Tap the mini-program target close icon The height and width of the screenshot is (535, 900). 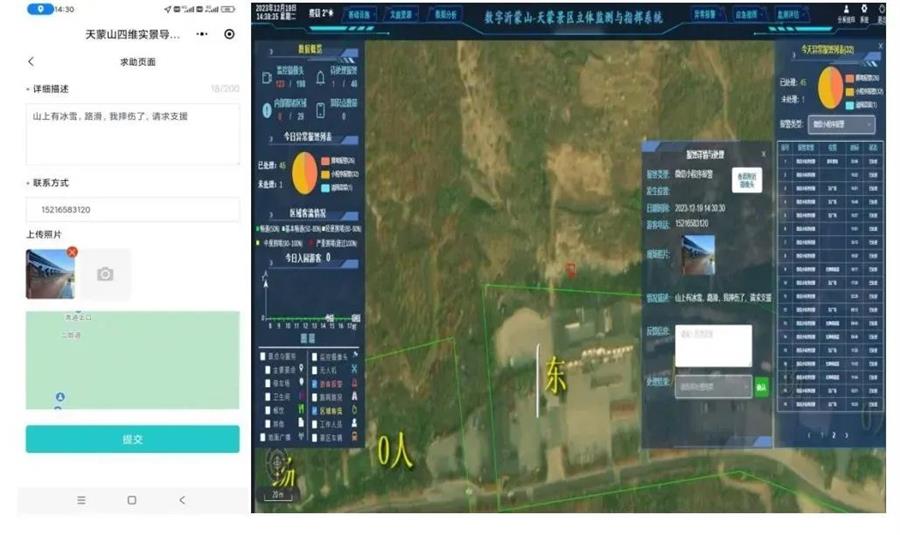(229, 34)
